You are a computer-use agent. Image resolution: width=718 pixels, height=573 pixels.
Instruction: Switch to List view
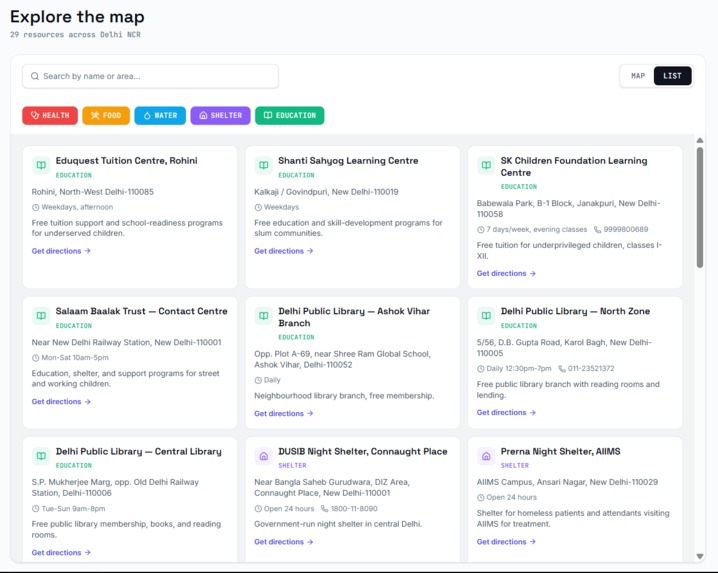[672, 76]
